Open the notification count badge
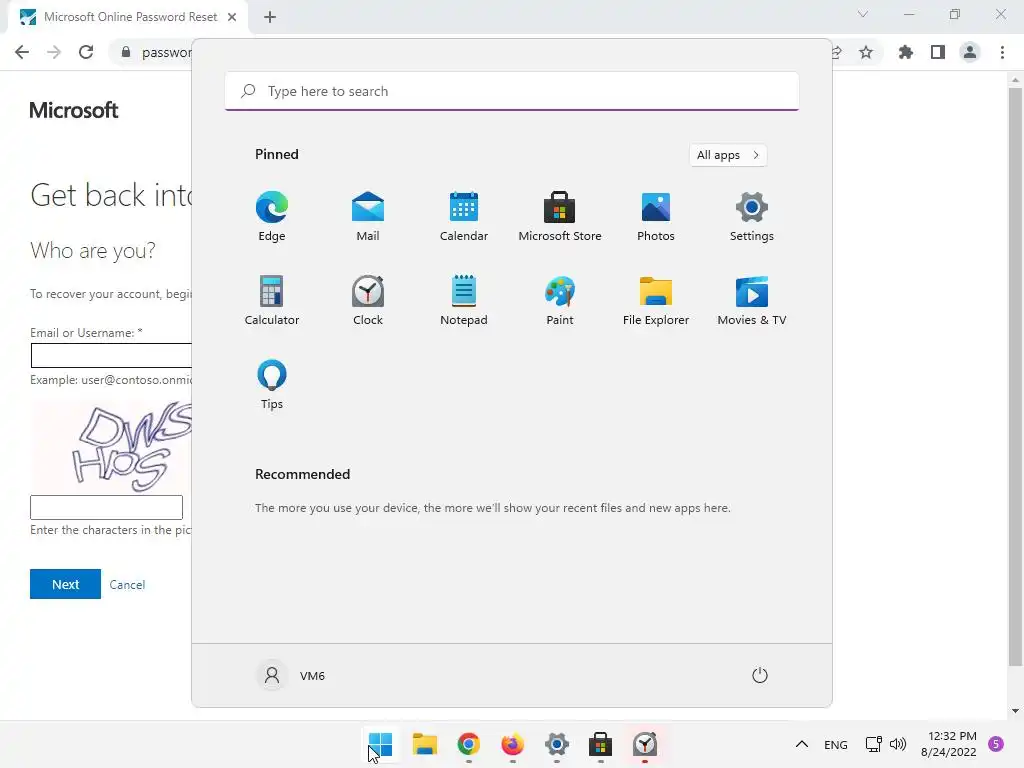This screenshot has height=768, width=1024. [996, 744]
